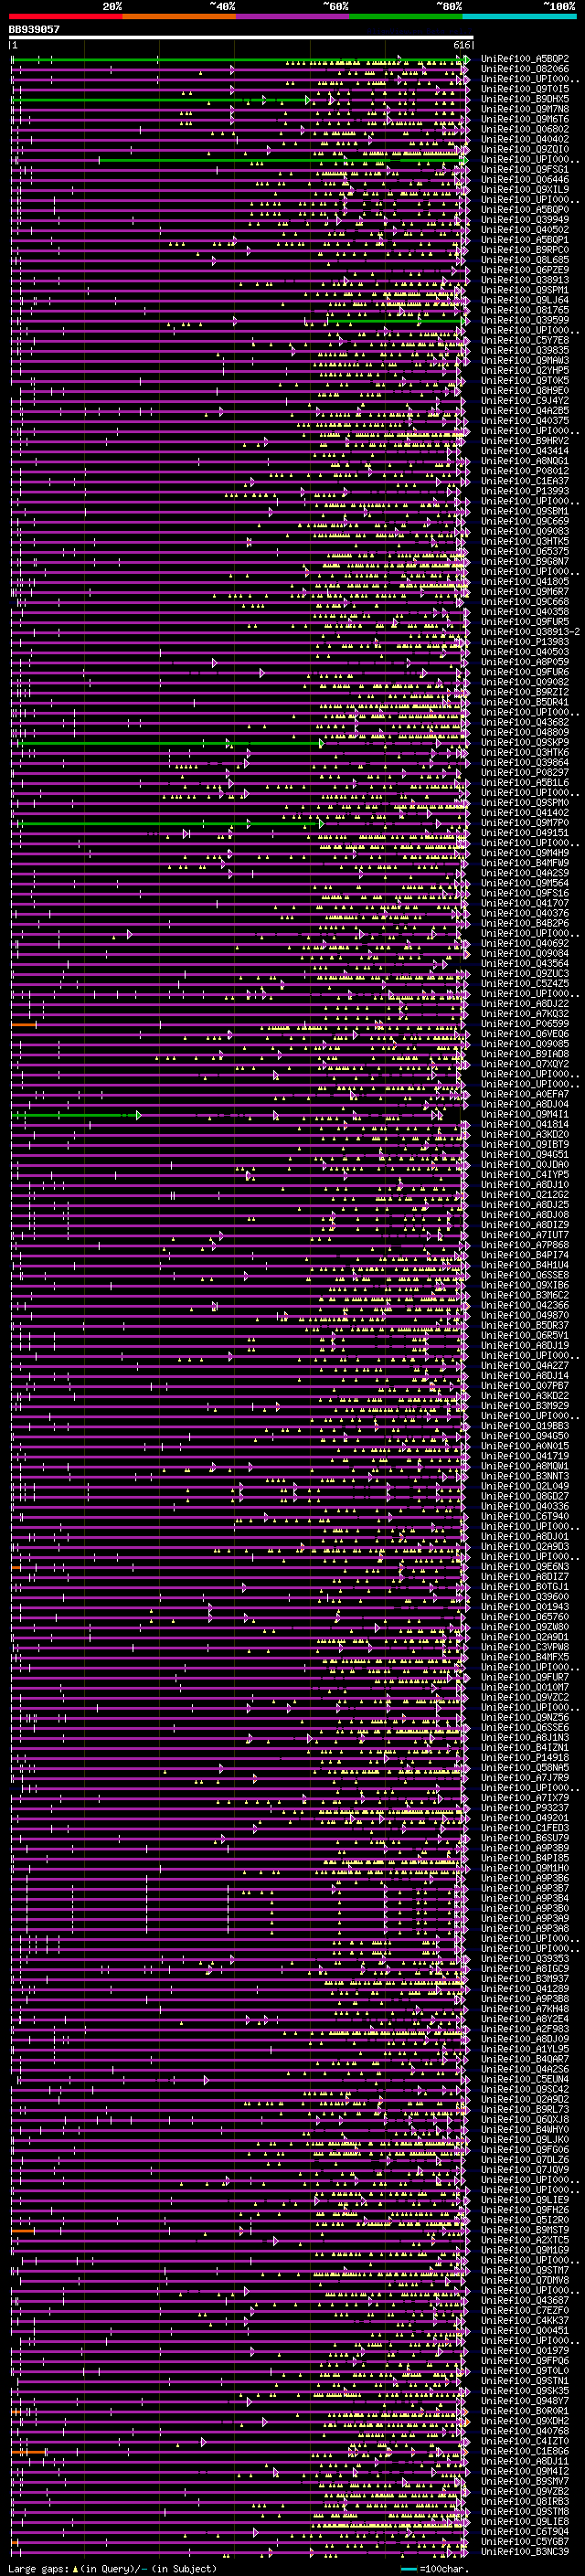The image size is (585, 2576).
Task: Click the ~40% legend label
Action: click(222, 6)
